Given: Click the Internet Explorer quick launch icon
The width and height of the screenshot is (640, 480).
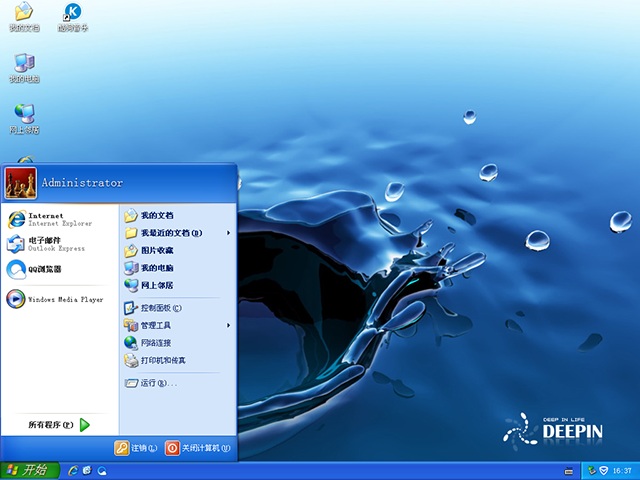Looking at the screenshot, I should (x=74, y=470).
